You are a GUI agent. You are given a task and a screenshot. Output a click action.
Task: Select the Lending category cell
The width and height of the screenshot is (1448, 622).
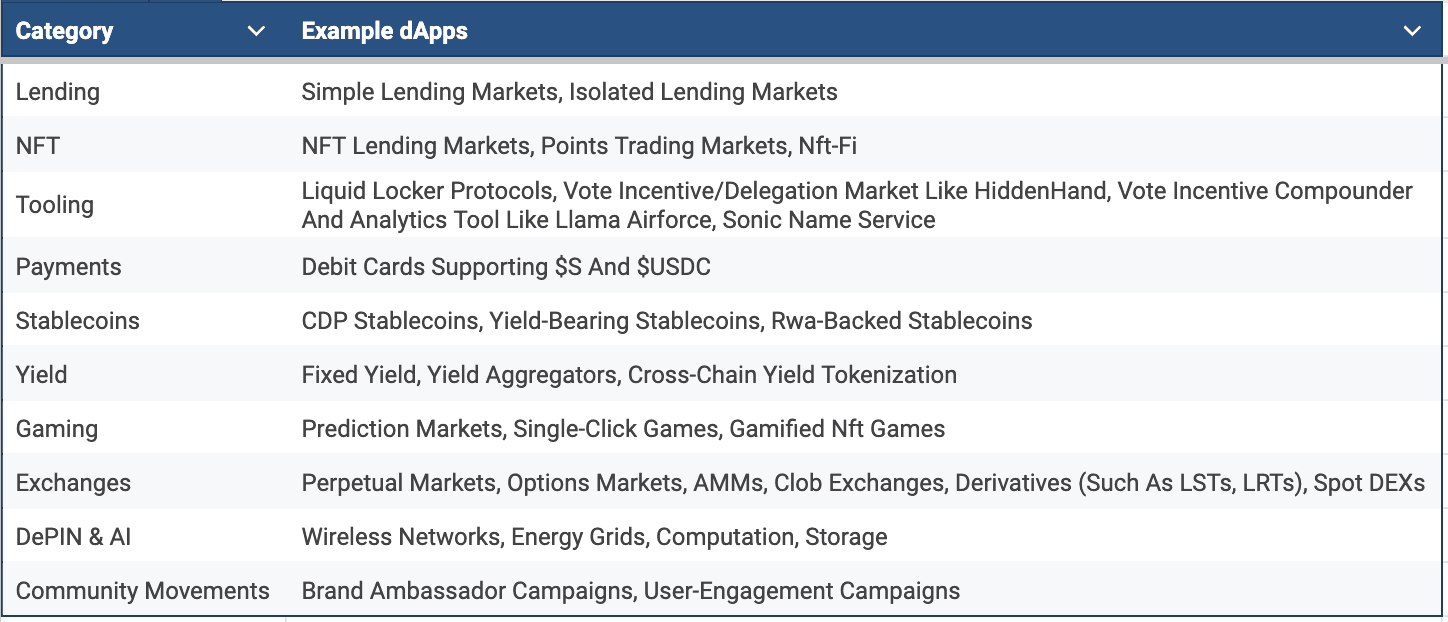point(144,92)
